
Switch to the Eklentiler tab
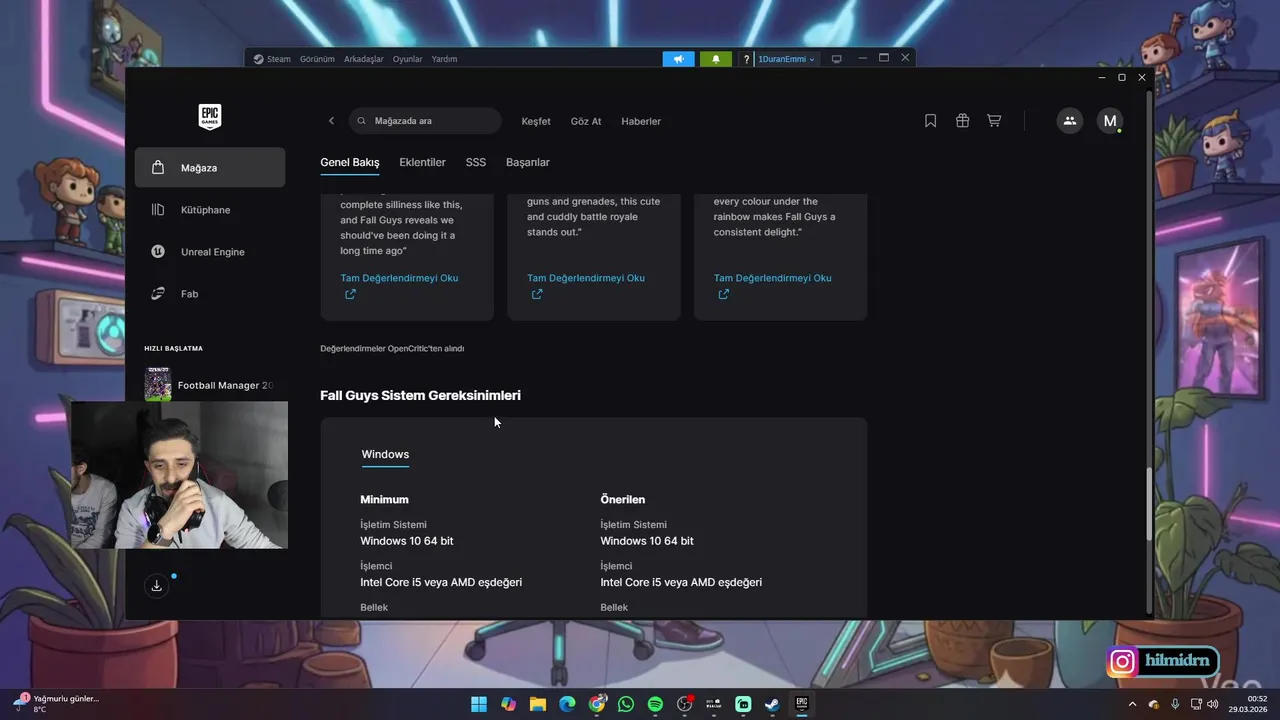pyautogui.click(x=422, y=162)
